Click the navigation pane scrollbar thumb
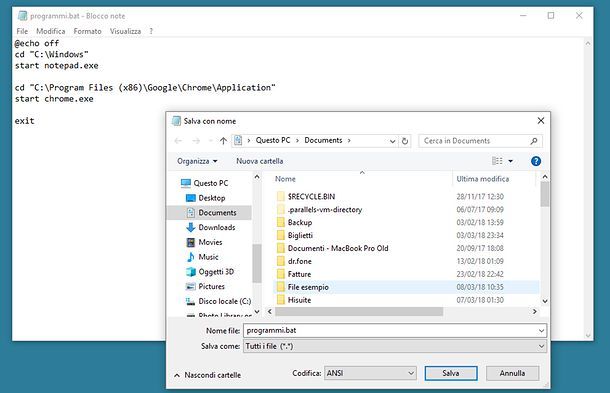The width and height of the screenshot is (610, 393). [x=256, y=263]
